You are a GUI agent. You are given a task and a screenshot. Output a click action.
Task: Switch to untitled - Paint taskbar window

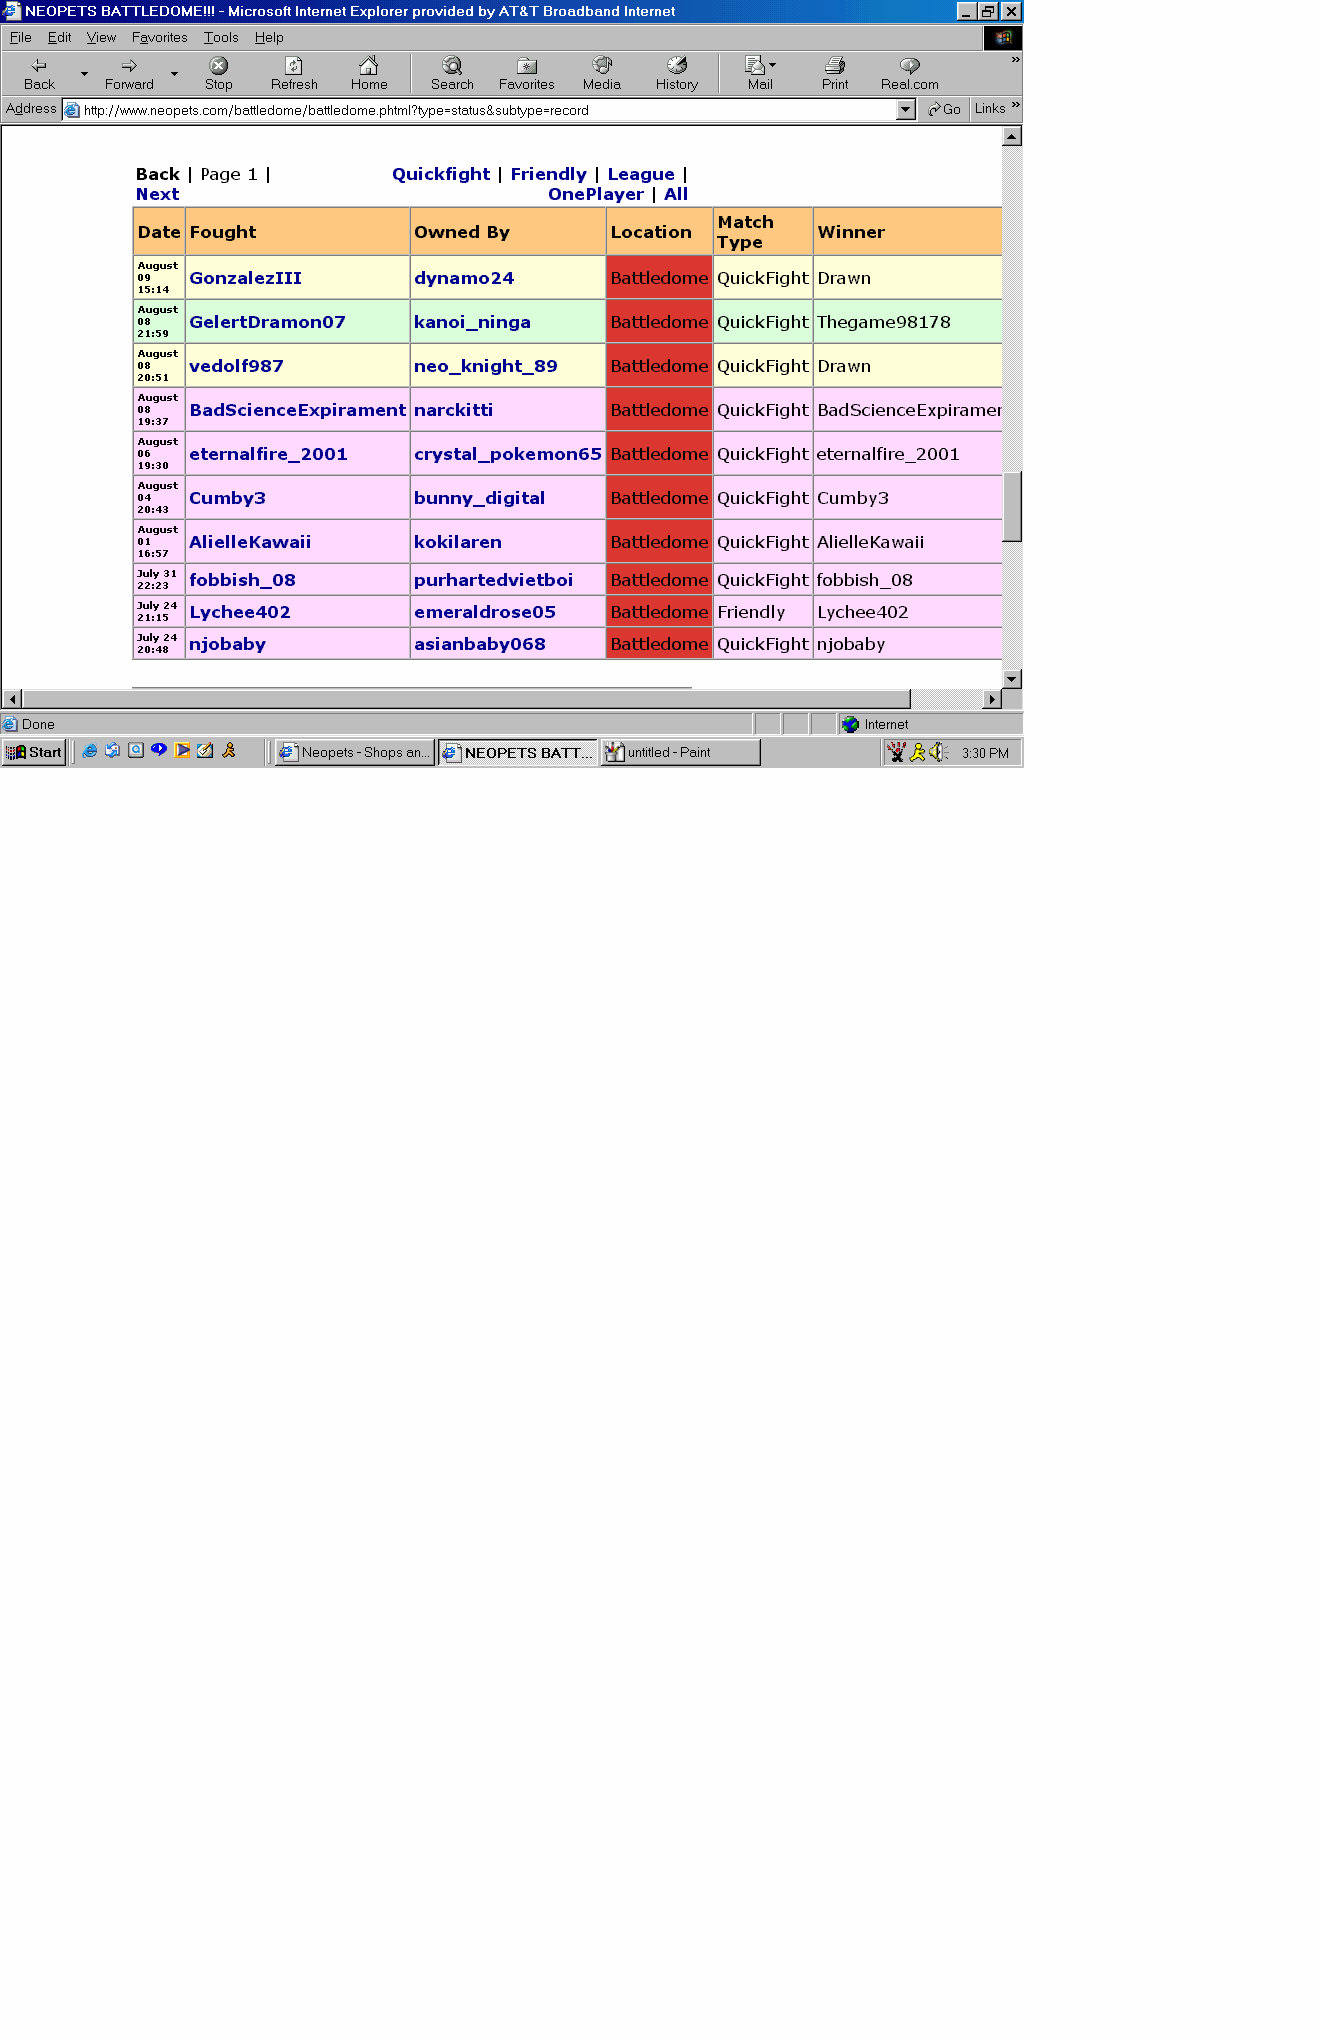coord(680,752)
